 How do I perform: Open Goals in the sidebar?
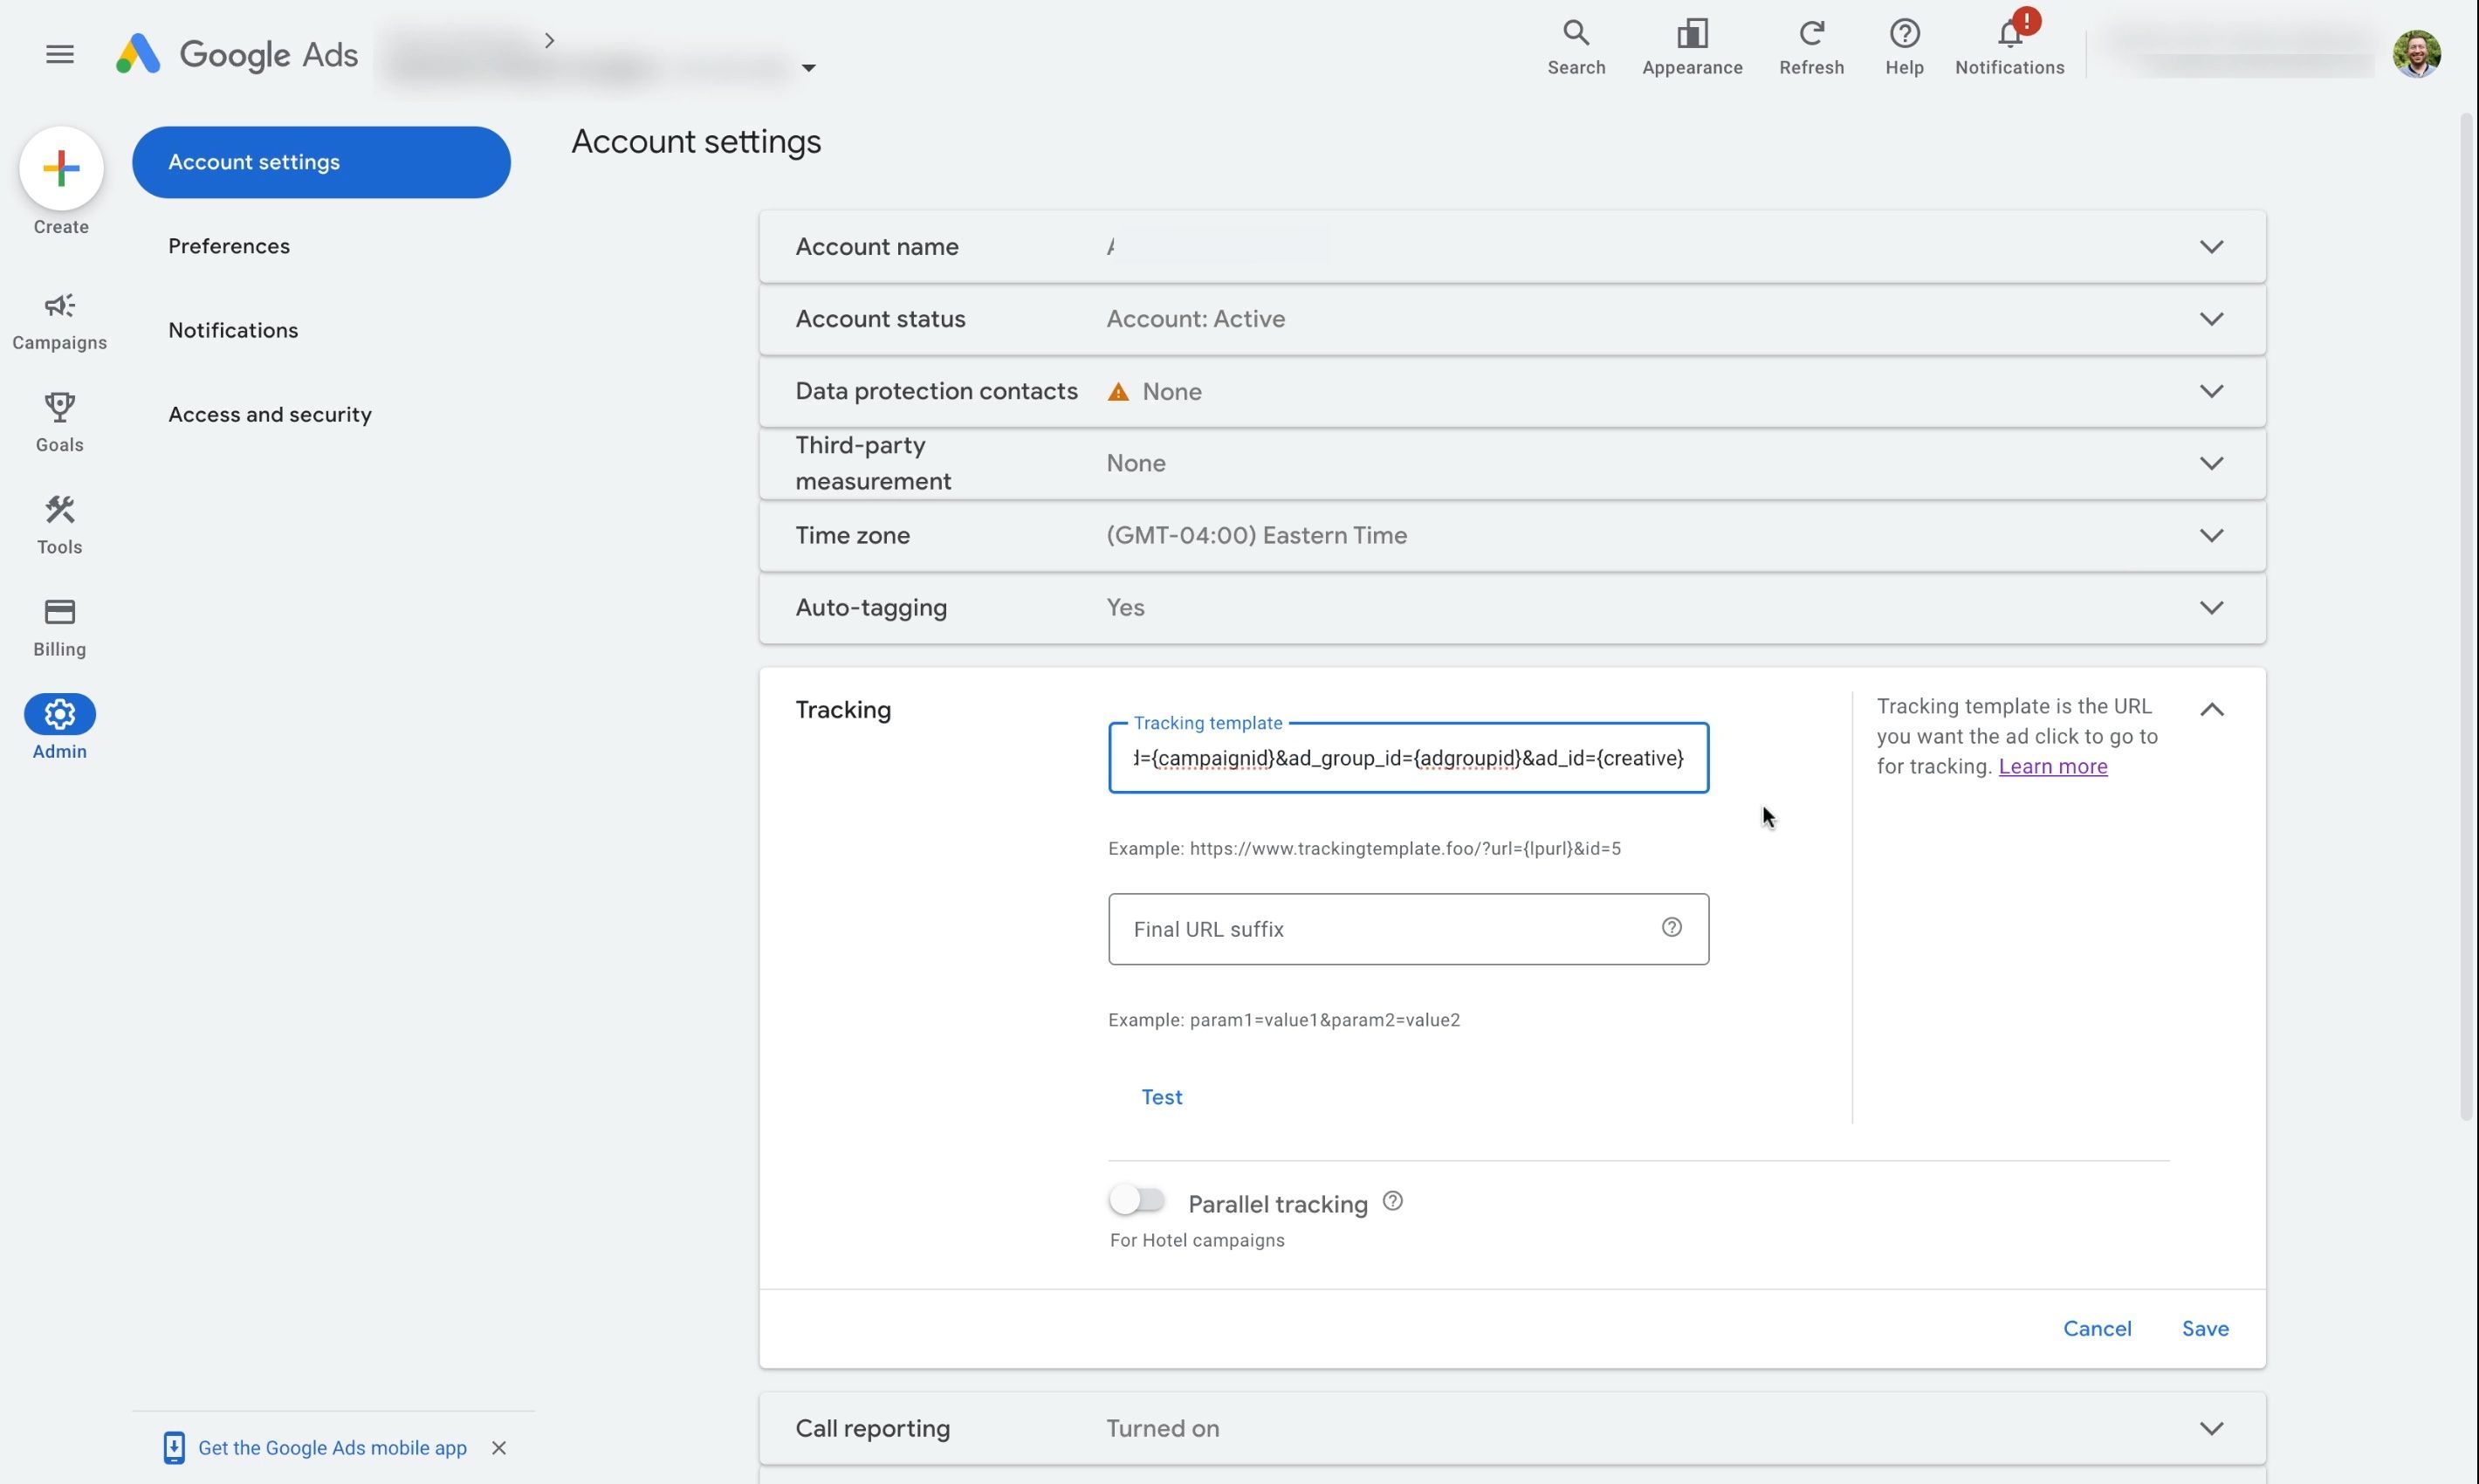point(59,423)
